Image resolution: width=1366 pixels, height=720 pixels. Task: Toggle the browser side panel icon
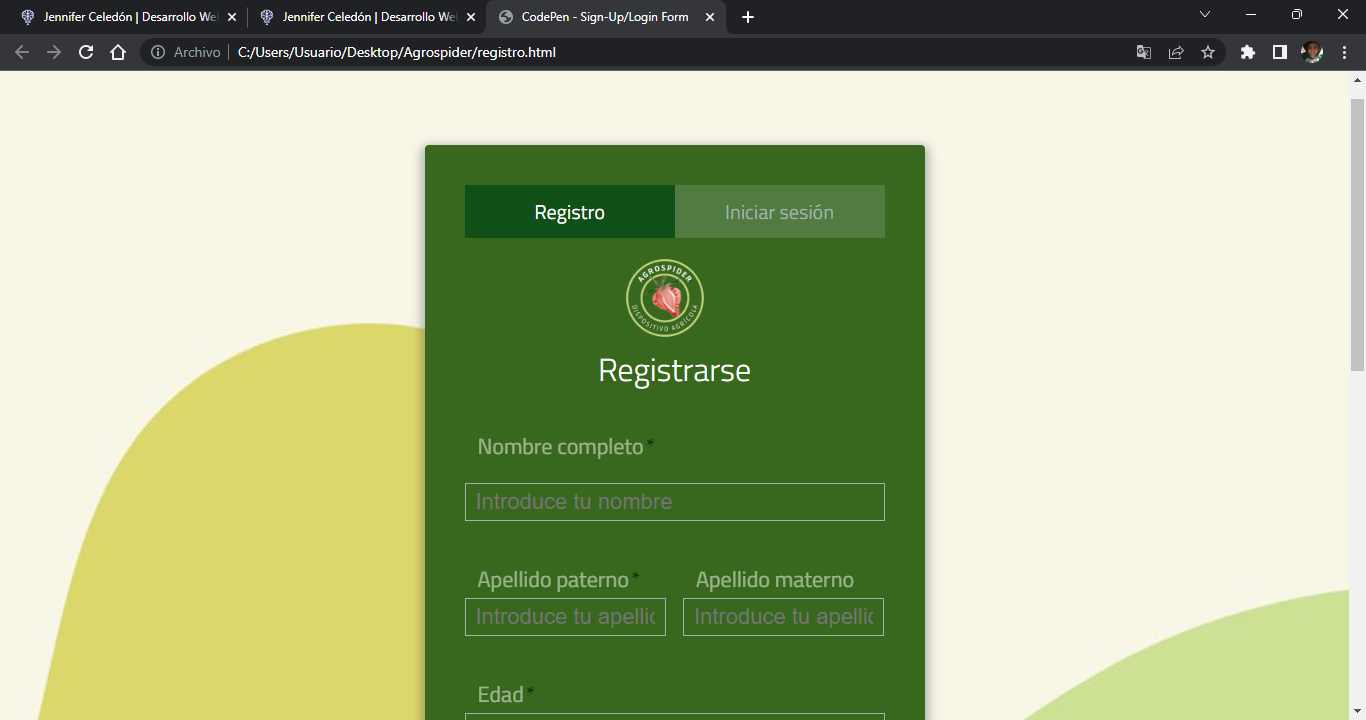(1279, 53)
